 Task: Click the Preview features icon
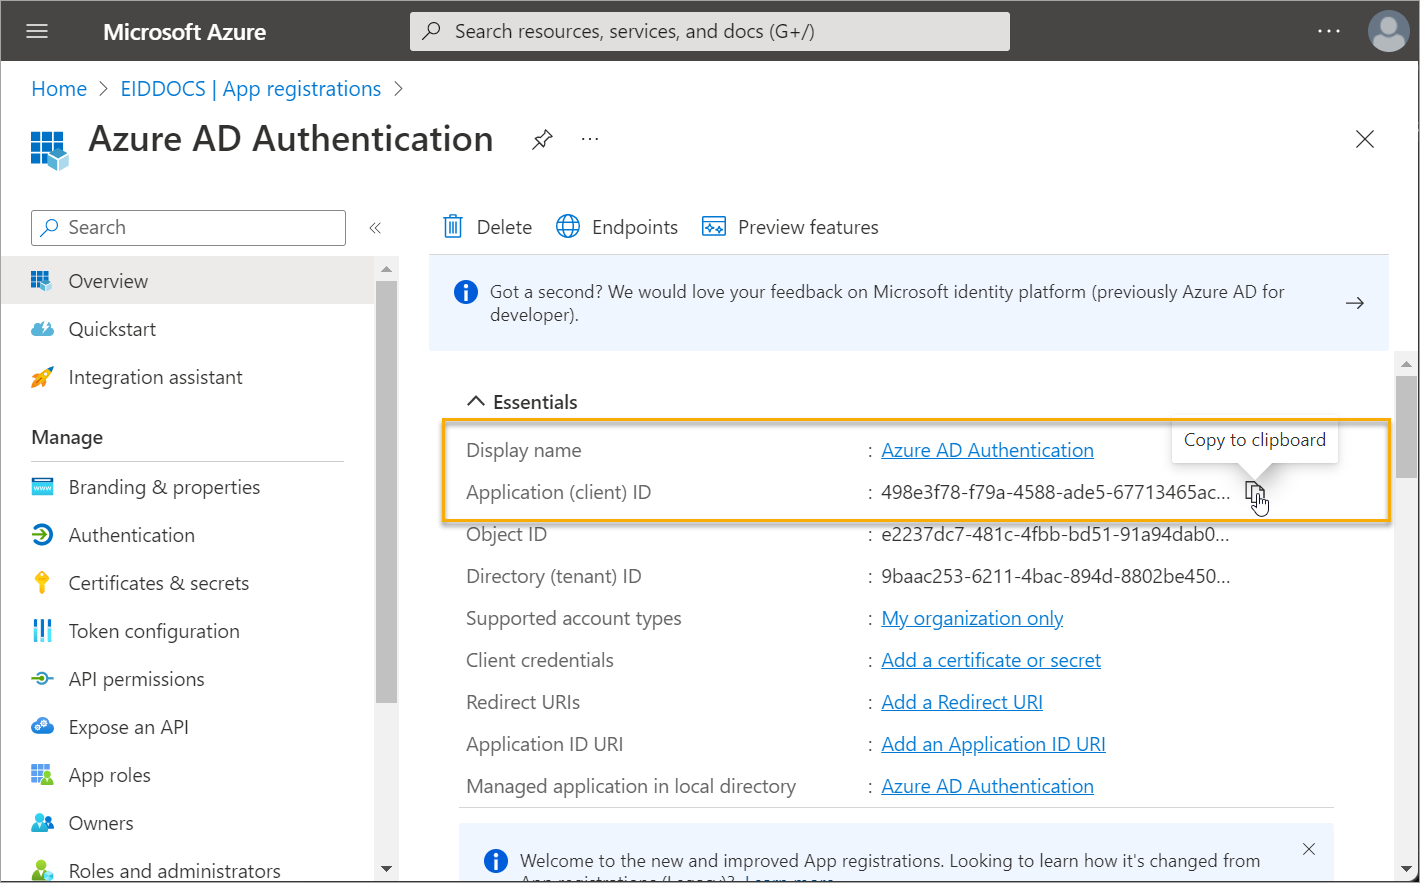(714, 226)
